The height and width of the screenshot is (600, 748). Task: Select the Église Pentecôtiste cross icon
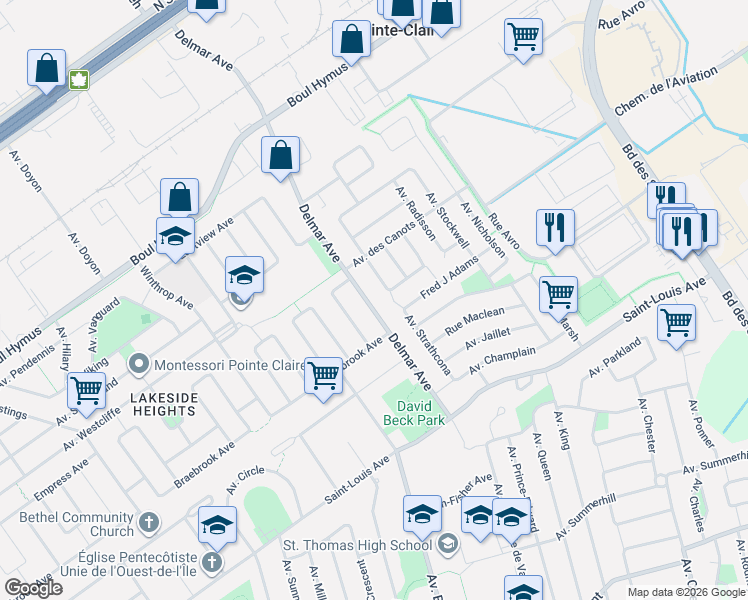[x=212, y=563]
